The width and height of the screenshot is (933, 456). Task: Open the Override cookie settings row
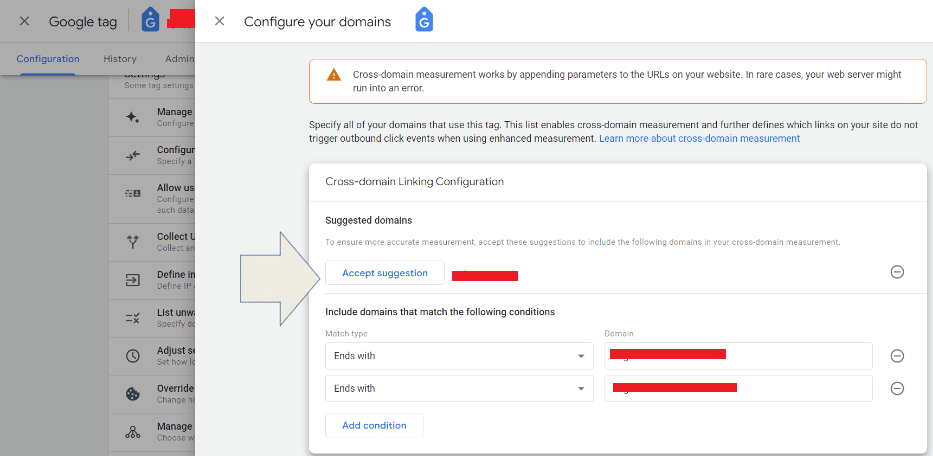click(x=152, y=393)
